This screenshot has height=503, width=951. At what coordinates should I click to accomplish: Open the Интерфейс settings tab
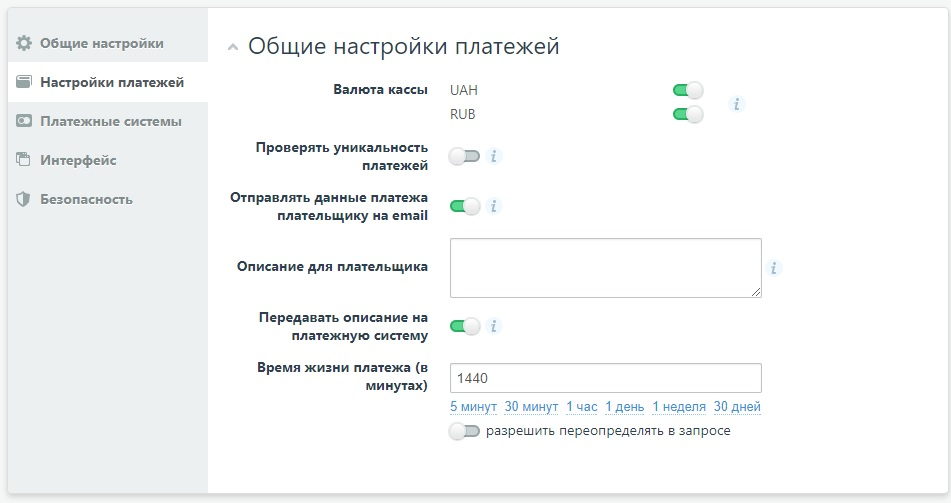click(x=78, y=160)
